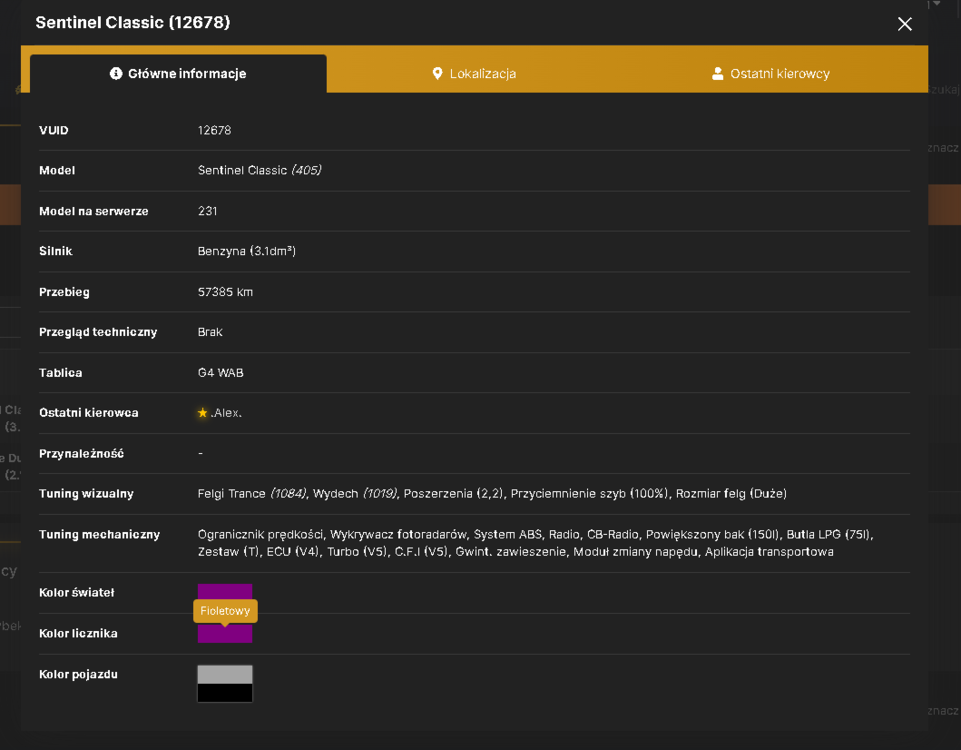Select the VUID value 12678

pyautogui.click(x=215, y=131)
